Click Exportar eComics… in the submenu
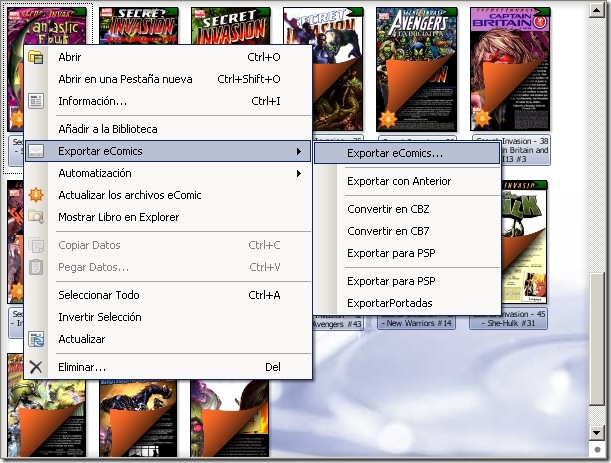The width and height of the screenshot is (611, 463). tap(407, 153)
